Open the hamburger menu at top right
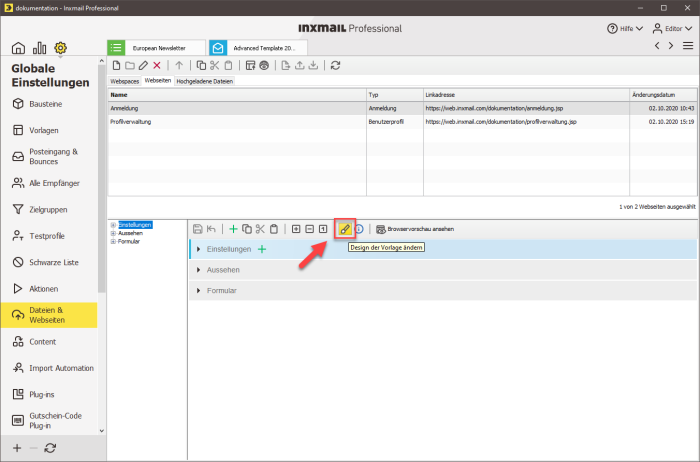The image size is (700, 462). coord(688,46)
